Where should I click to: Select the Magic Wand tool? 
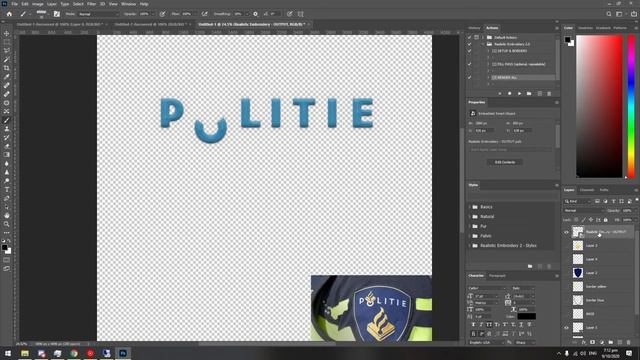(7, 60)
